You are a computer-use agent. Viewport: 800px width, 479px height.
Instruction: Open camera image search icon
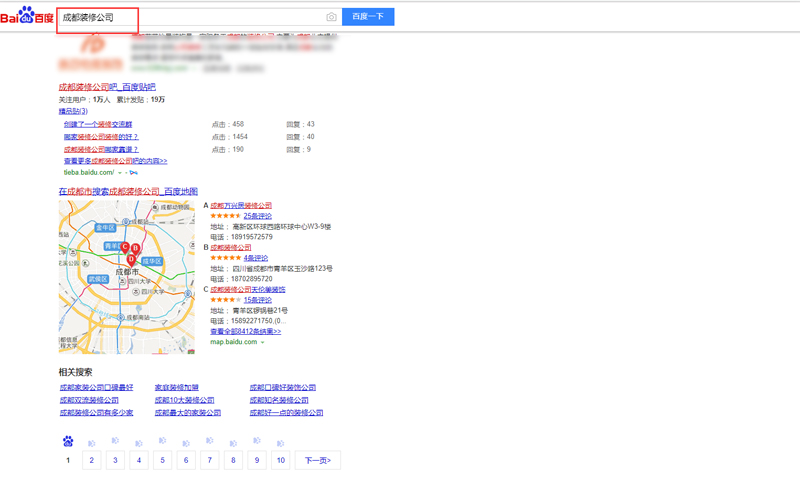pos(332,17)
